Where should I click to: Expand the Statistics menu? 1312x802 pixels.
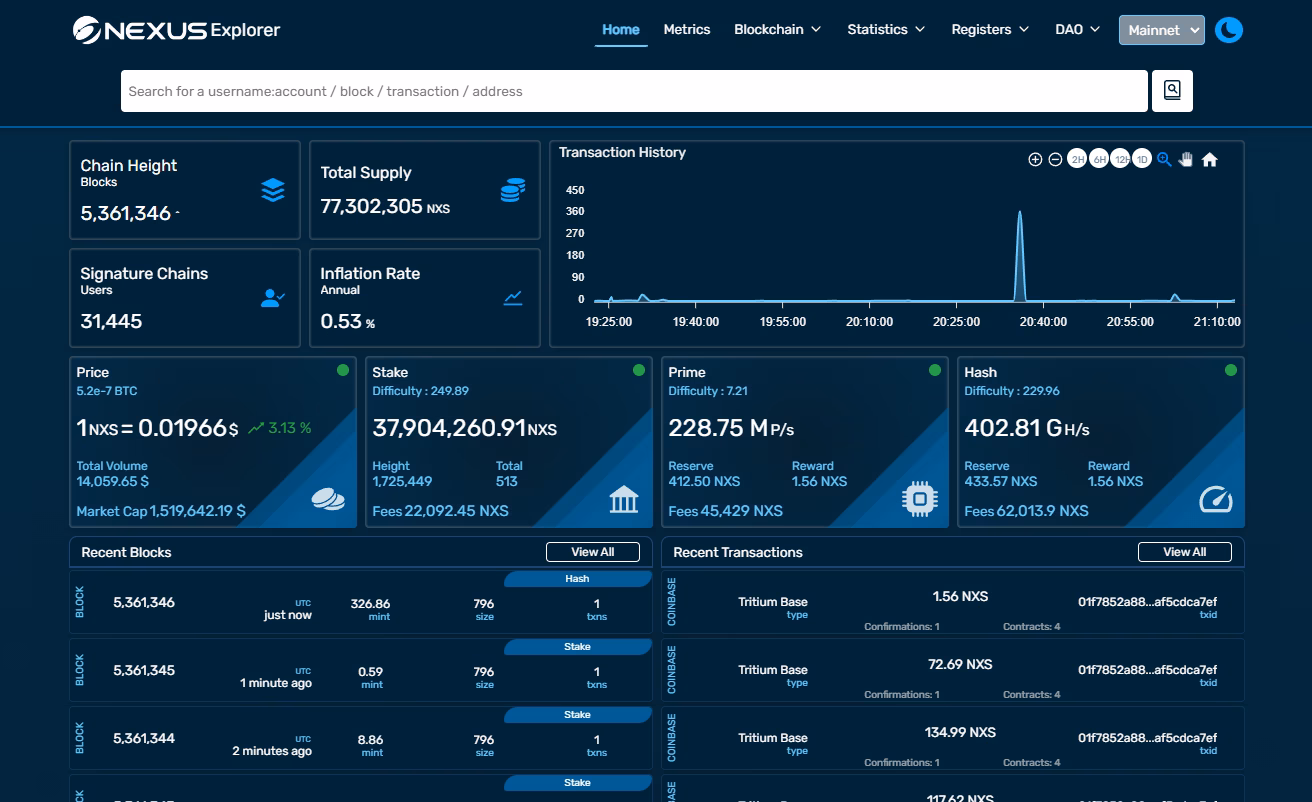click(886, 30)
